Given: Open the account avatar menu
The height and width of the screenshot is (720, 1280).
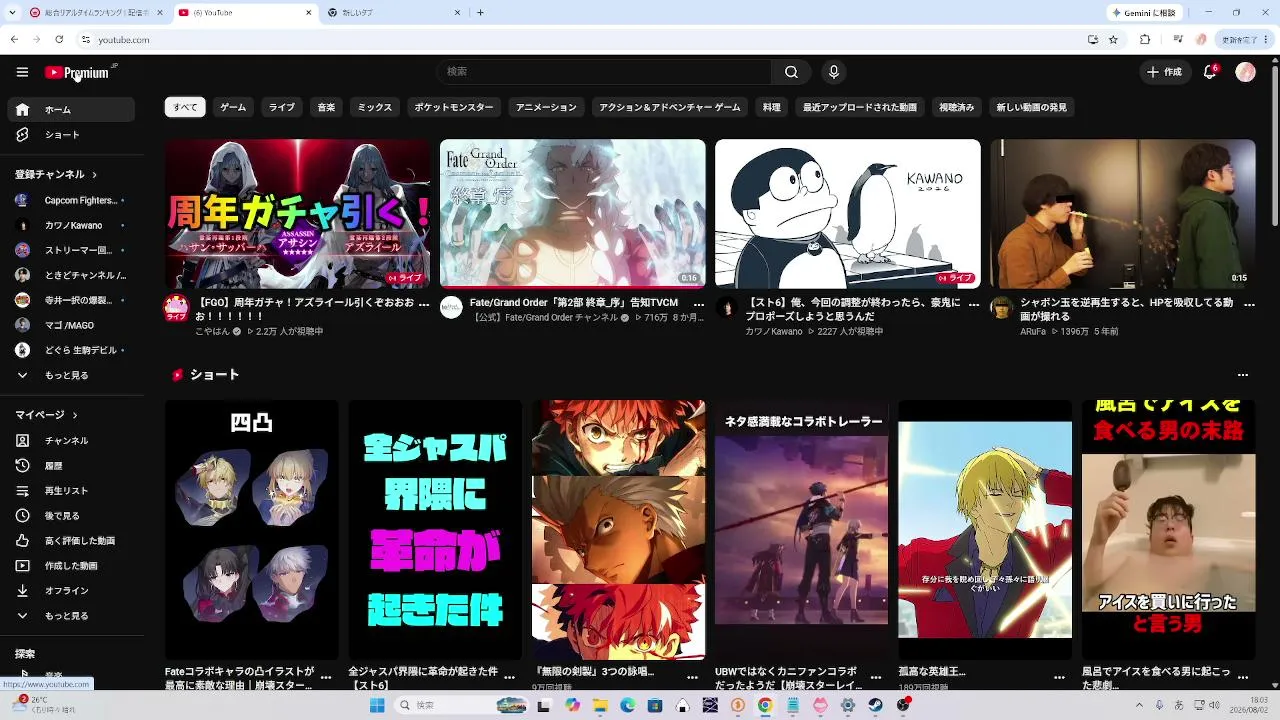Looking at the screenshot, I should pyautogui.click(x=1245, y=72).
